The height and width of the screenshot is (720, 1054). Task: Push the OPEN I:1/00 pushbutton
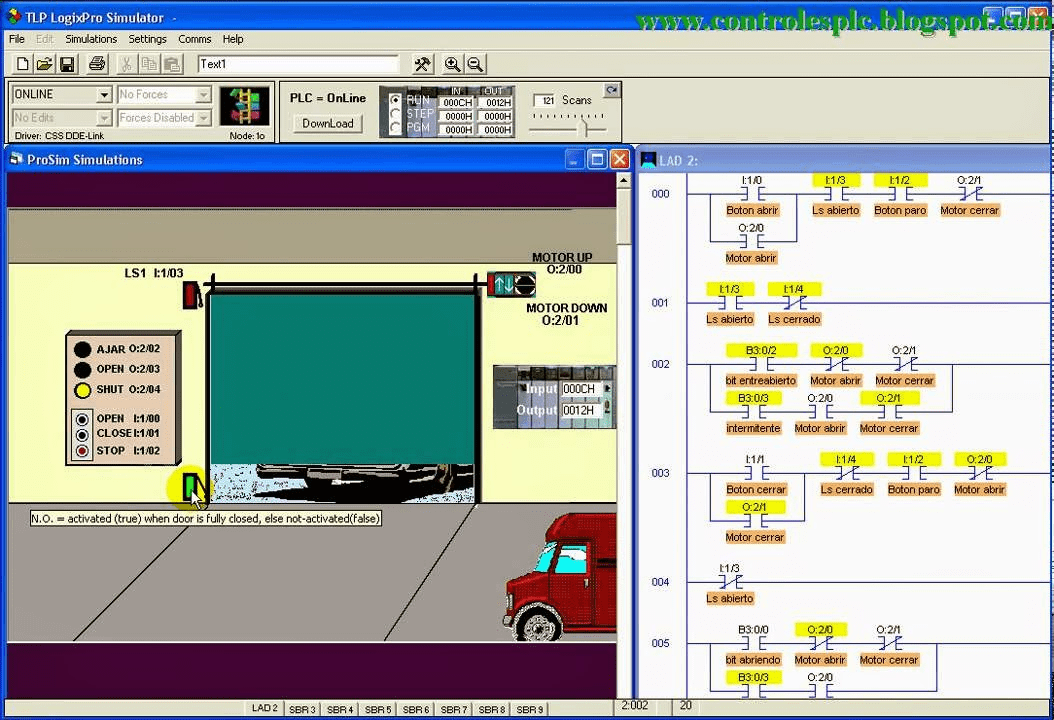82,418
